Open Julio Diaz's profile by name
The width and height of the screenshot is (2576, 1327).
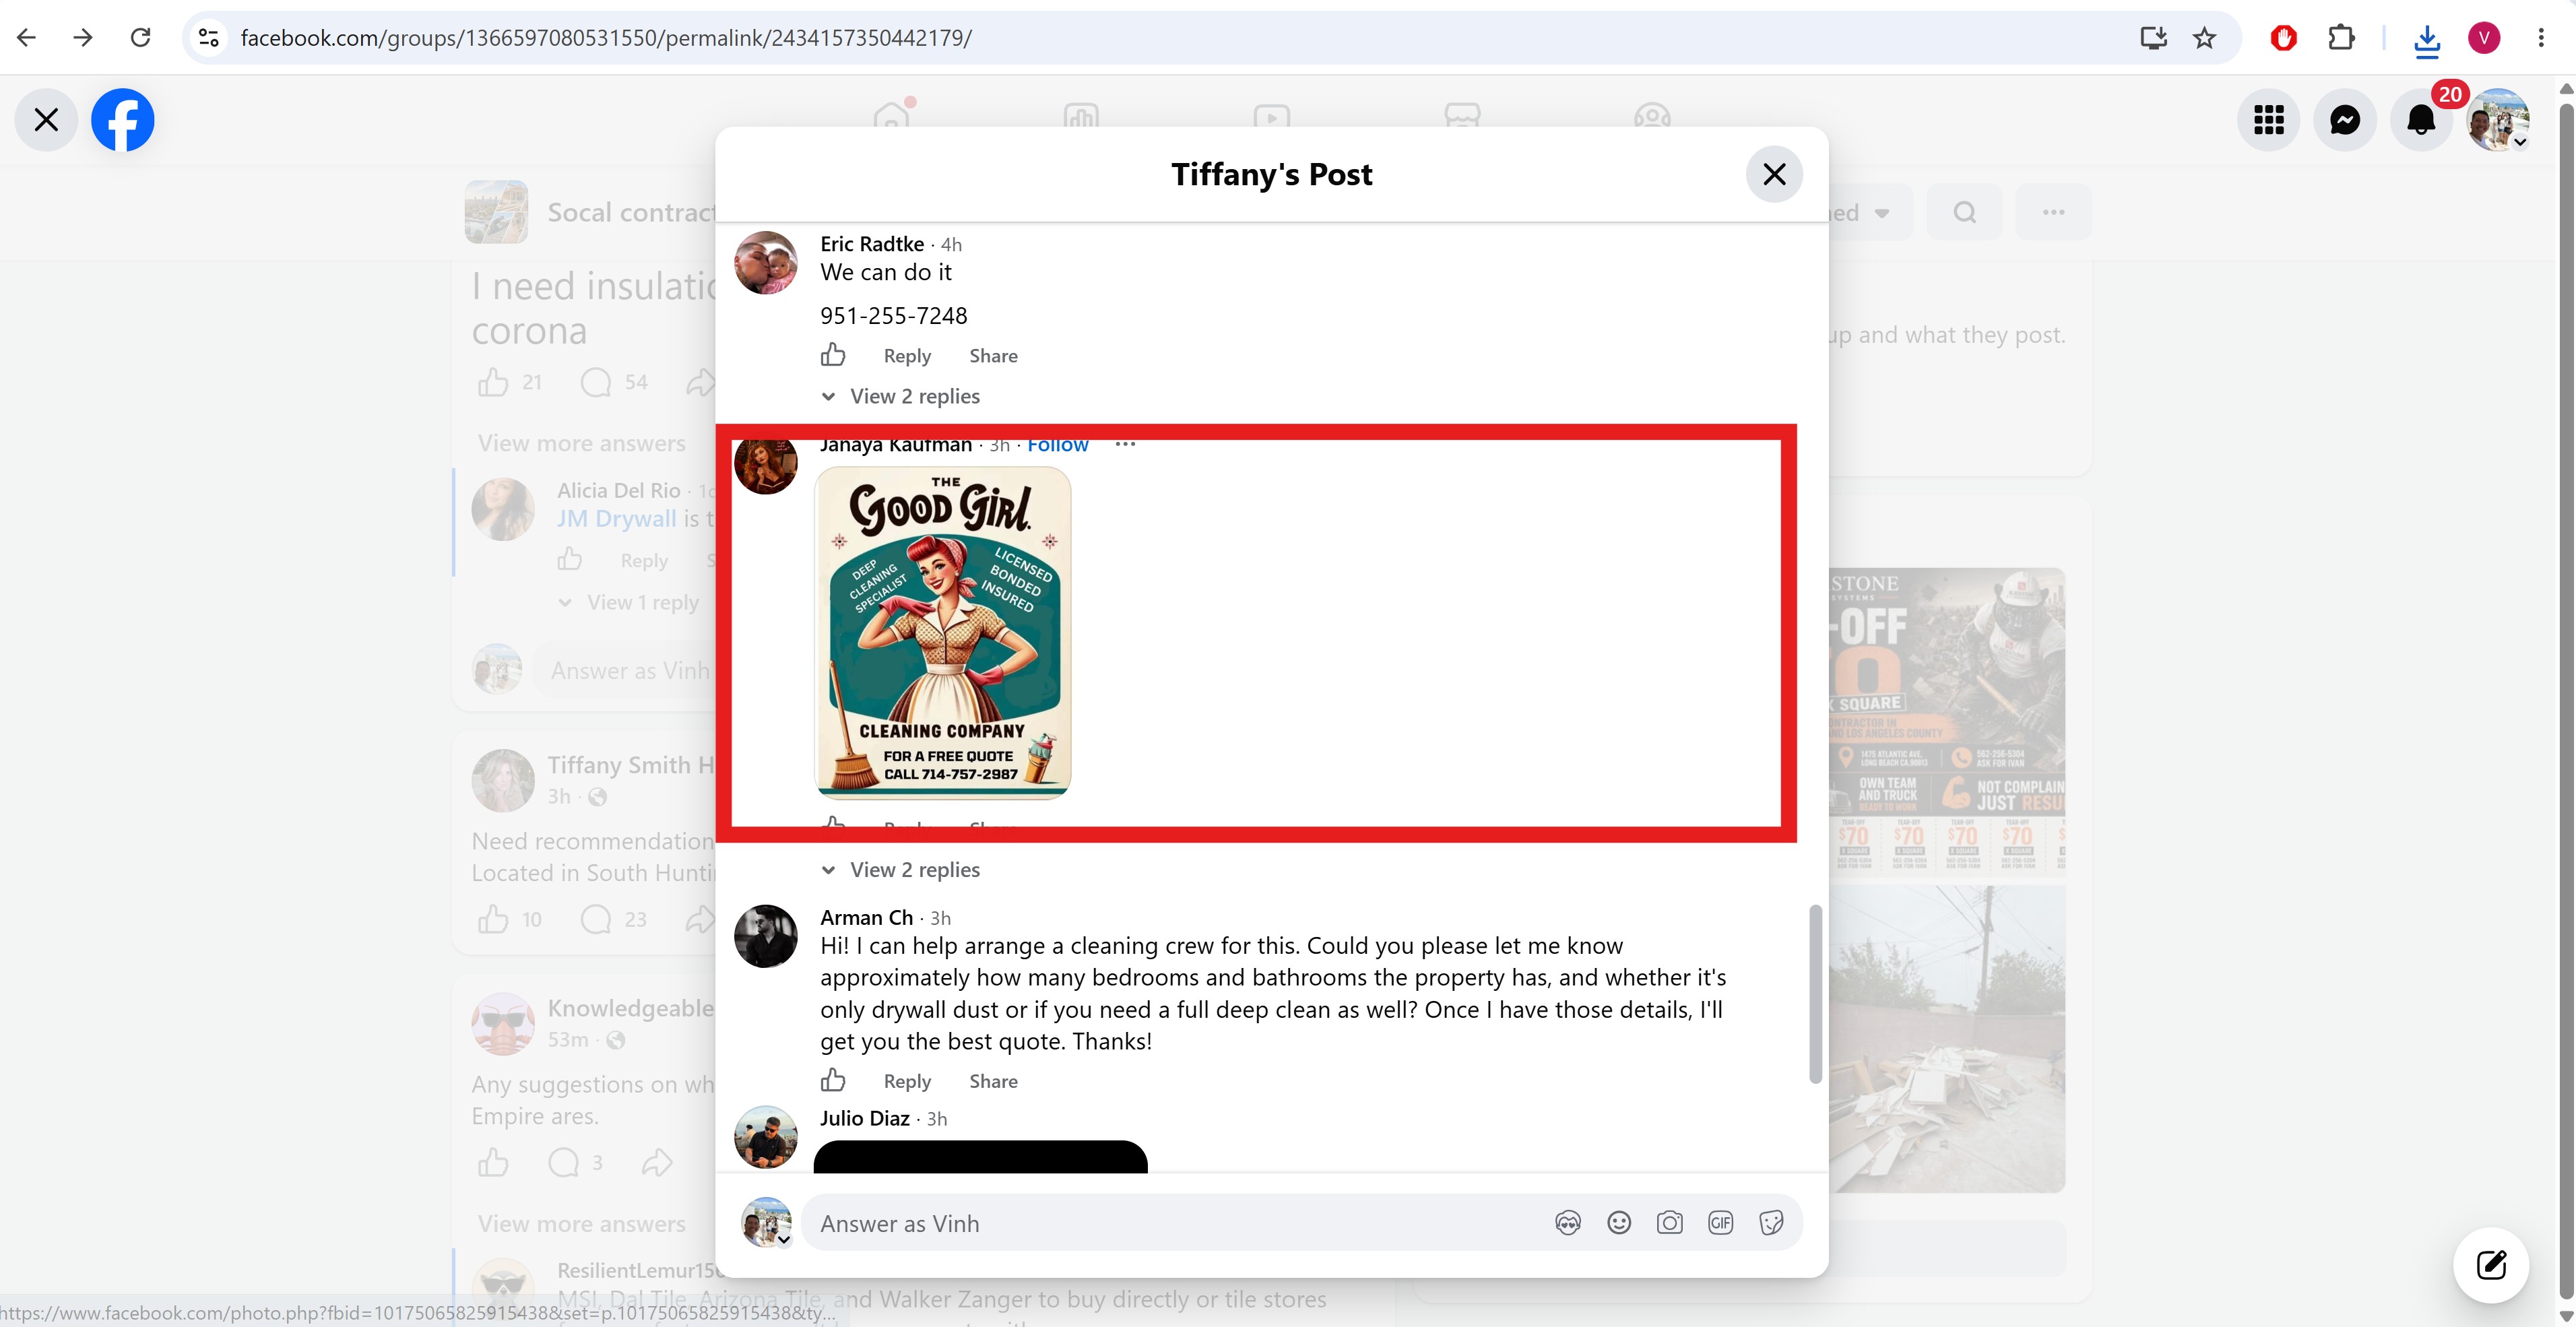(x=864, y=1119)
